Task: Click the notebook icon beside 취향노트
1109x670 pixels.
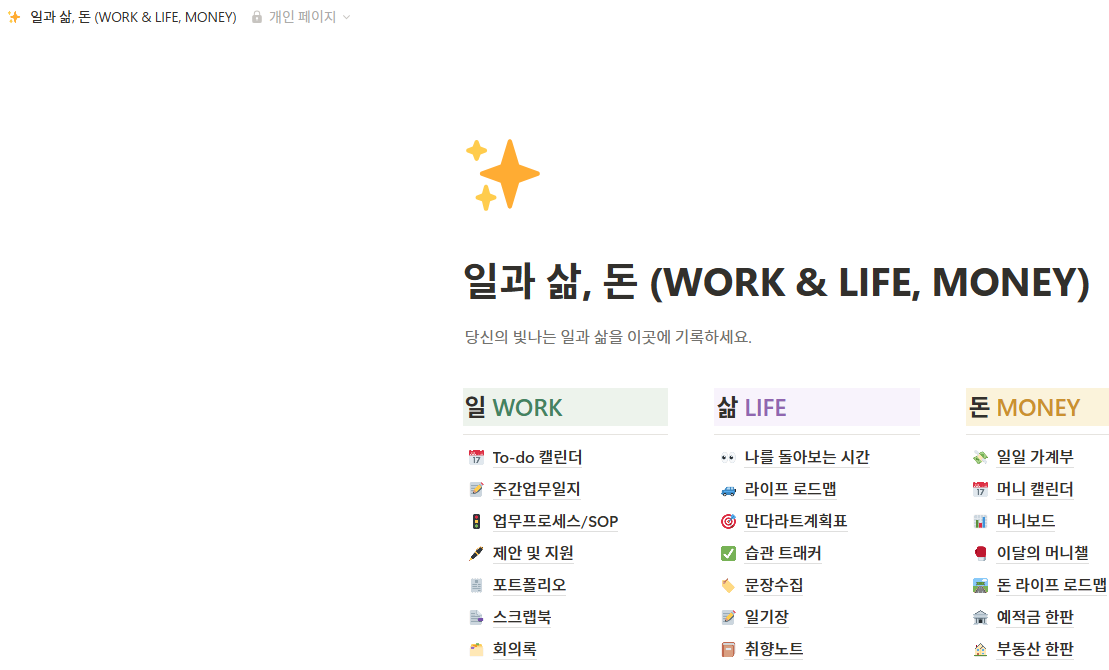Action: (728, 649)
